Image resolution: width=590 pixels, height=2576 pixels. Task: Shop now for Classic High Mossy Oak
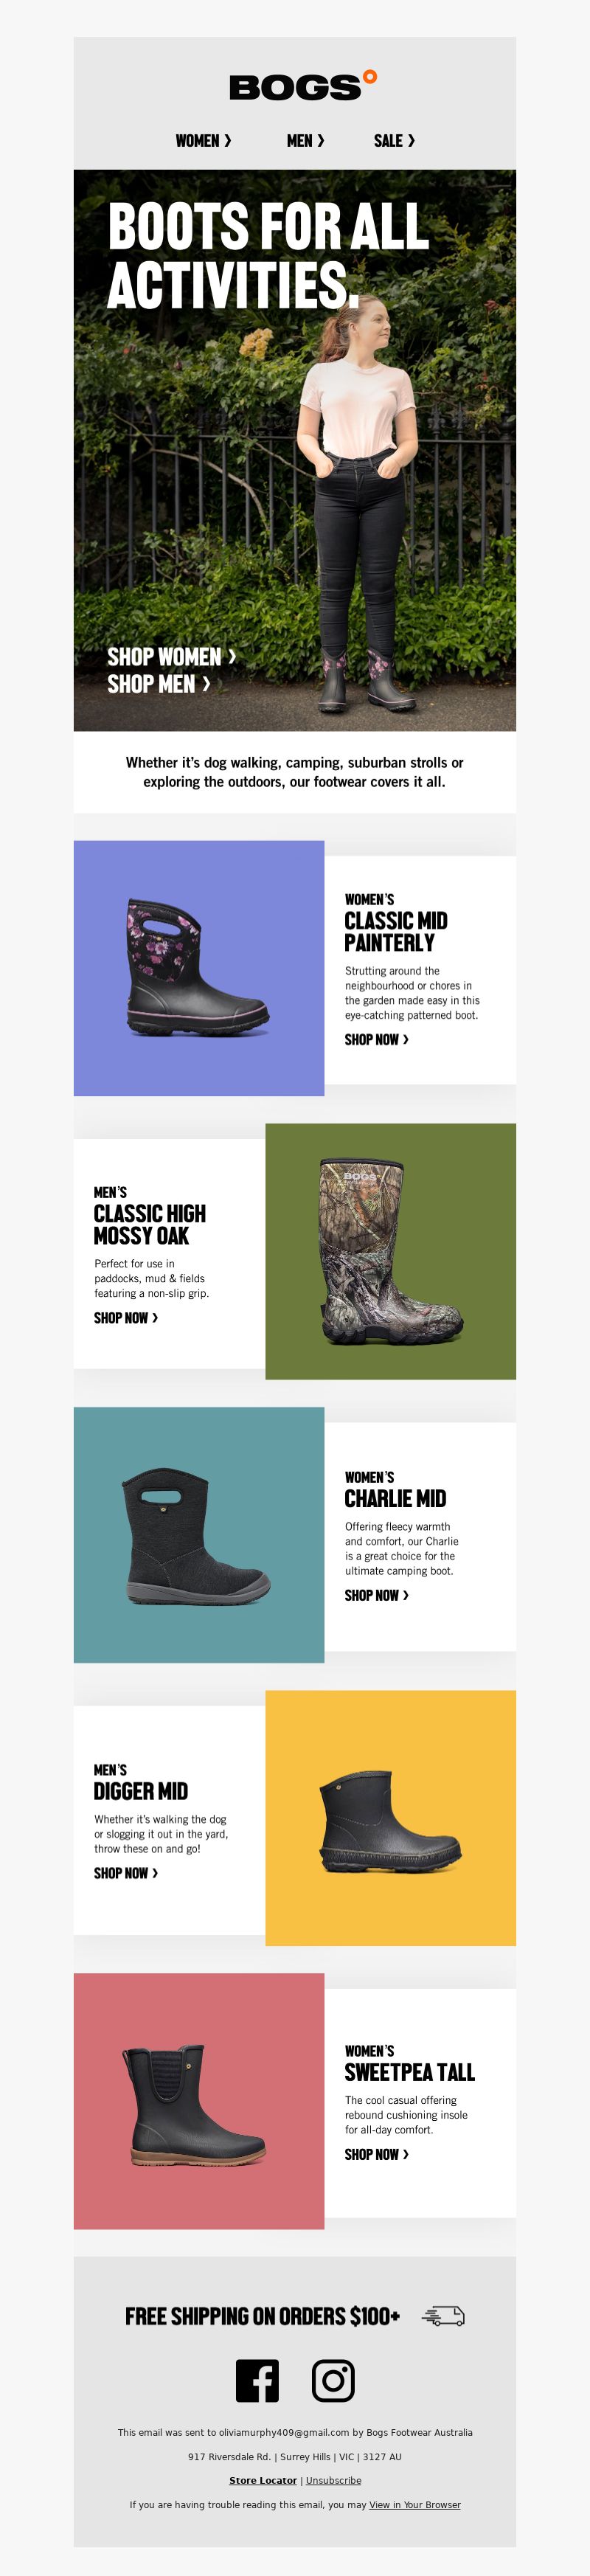pyautogui.click(x=125, y=1318)
